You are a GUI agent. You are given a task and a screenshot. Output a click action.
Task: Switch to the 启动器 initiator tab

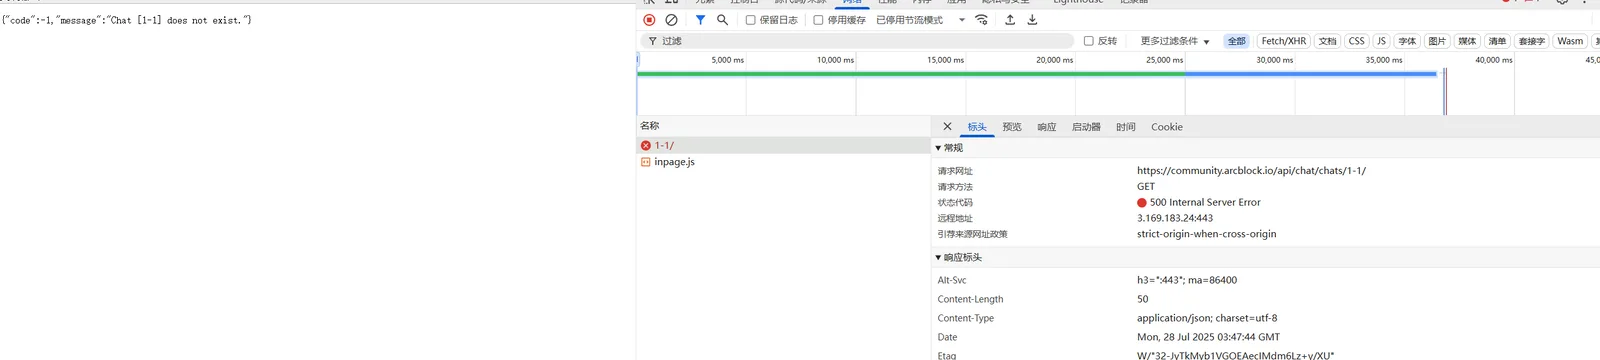1086,127
